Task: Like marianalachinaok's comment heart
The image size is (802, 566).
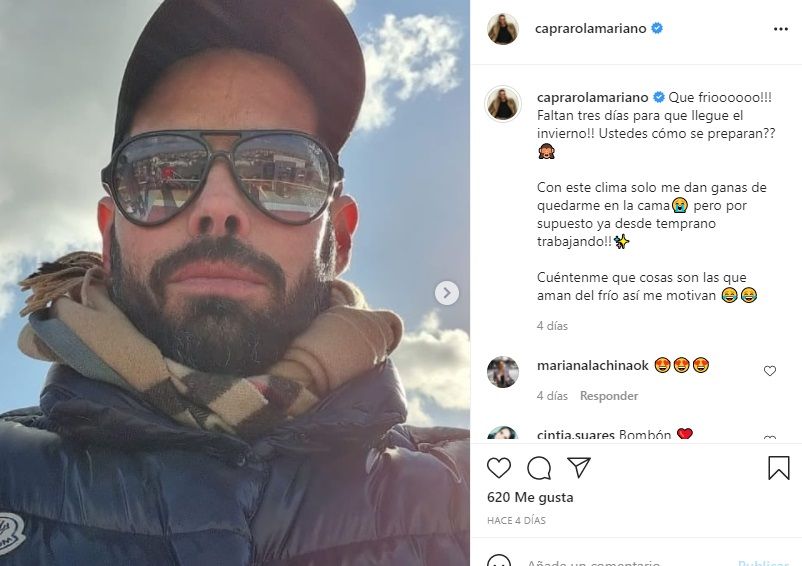Action: point(770,371)
